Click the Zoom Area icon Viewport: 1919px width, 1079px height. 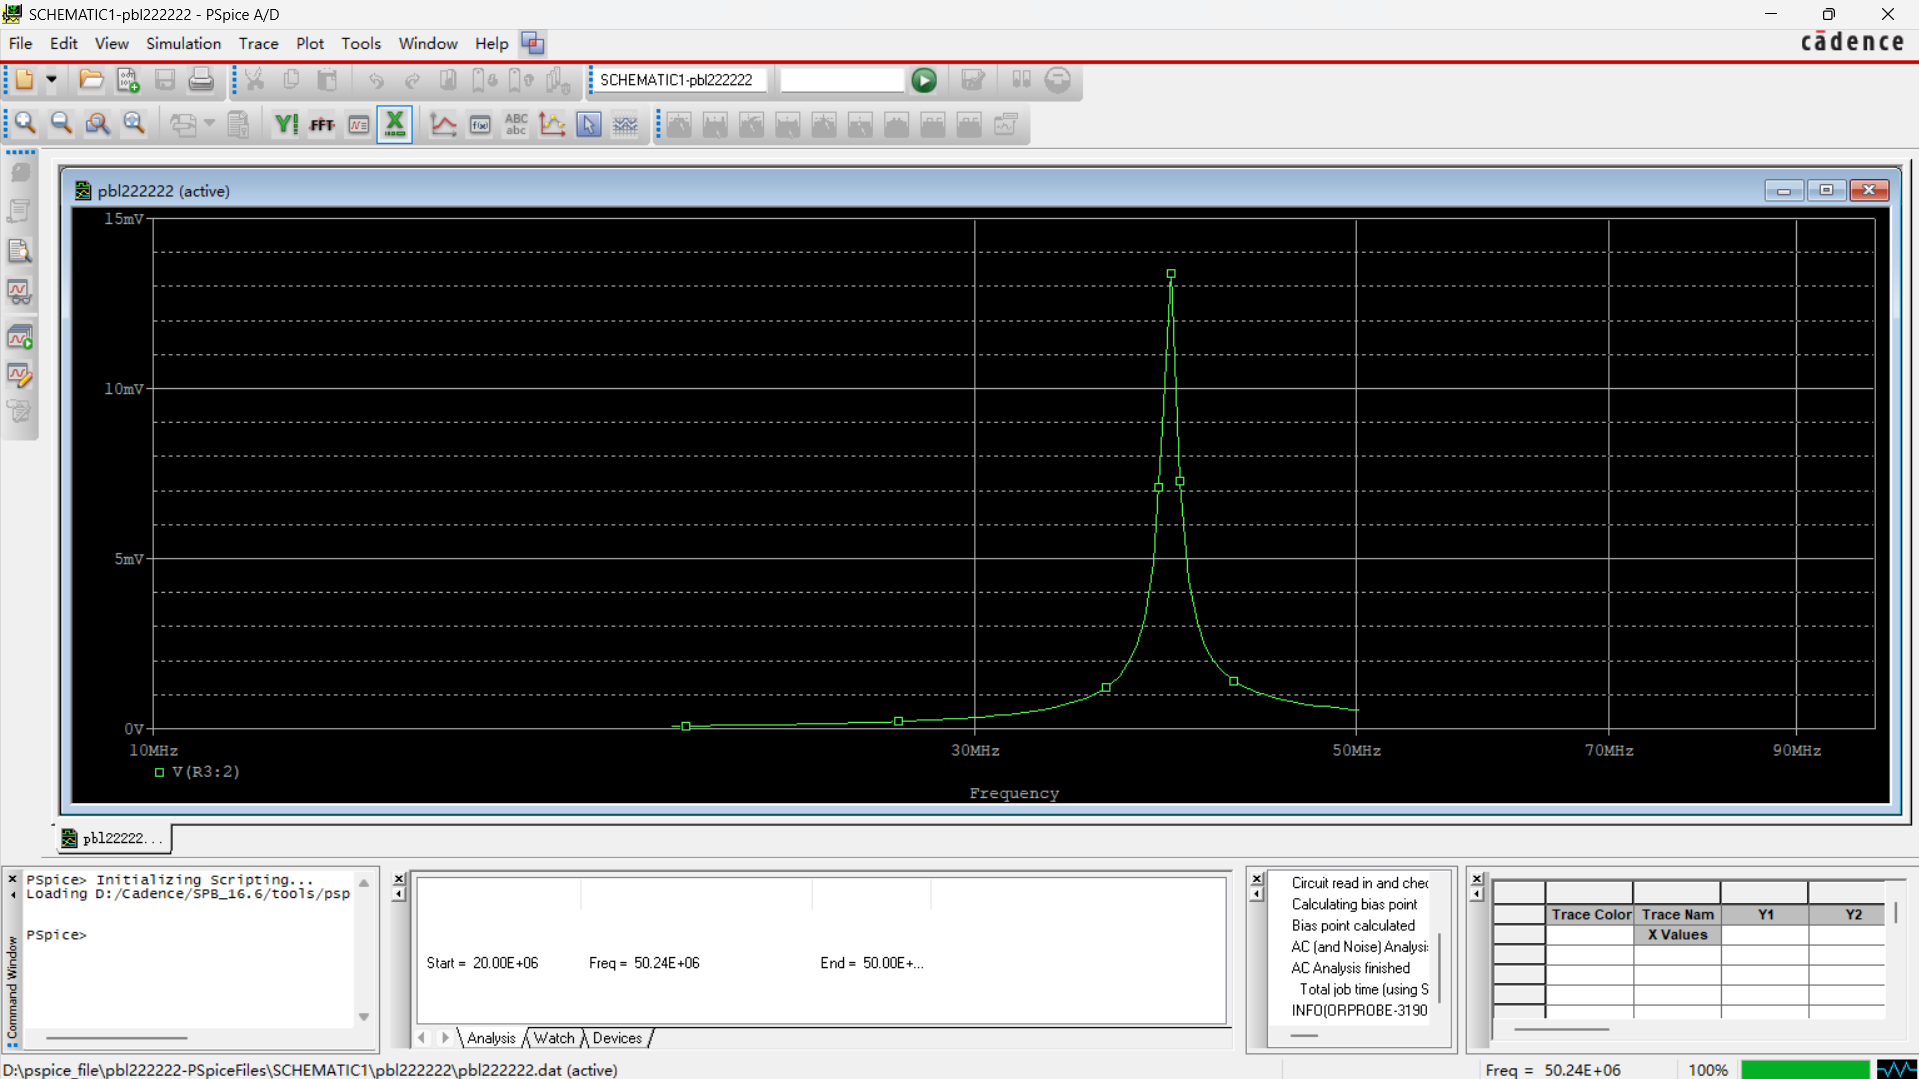[97, 124]
